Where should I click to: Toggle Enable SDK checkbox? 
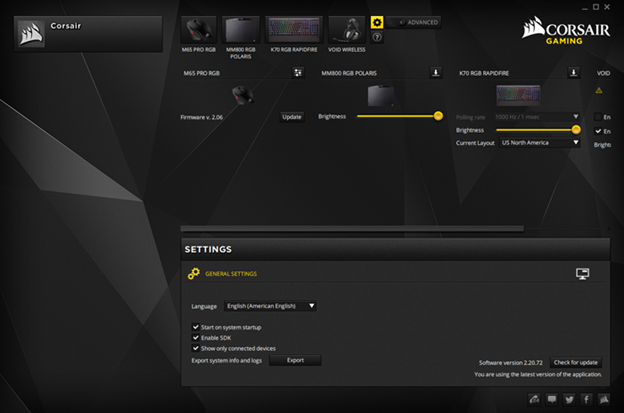point(195,337)
